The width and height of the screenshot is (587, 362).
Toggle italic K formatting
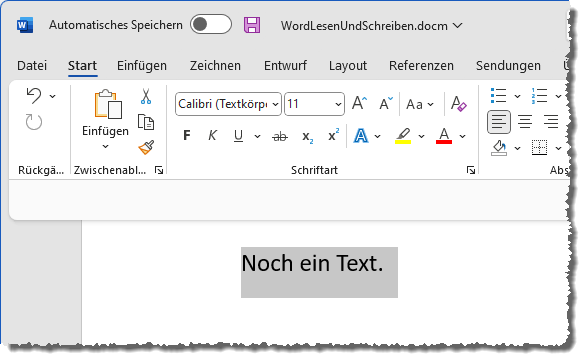click(x=212, y=135)
